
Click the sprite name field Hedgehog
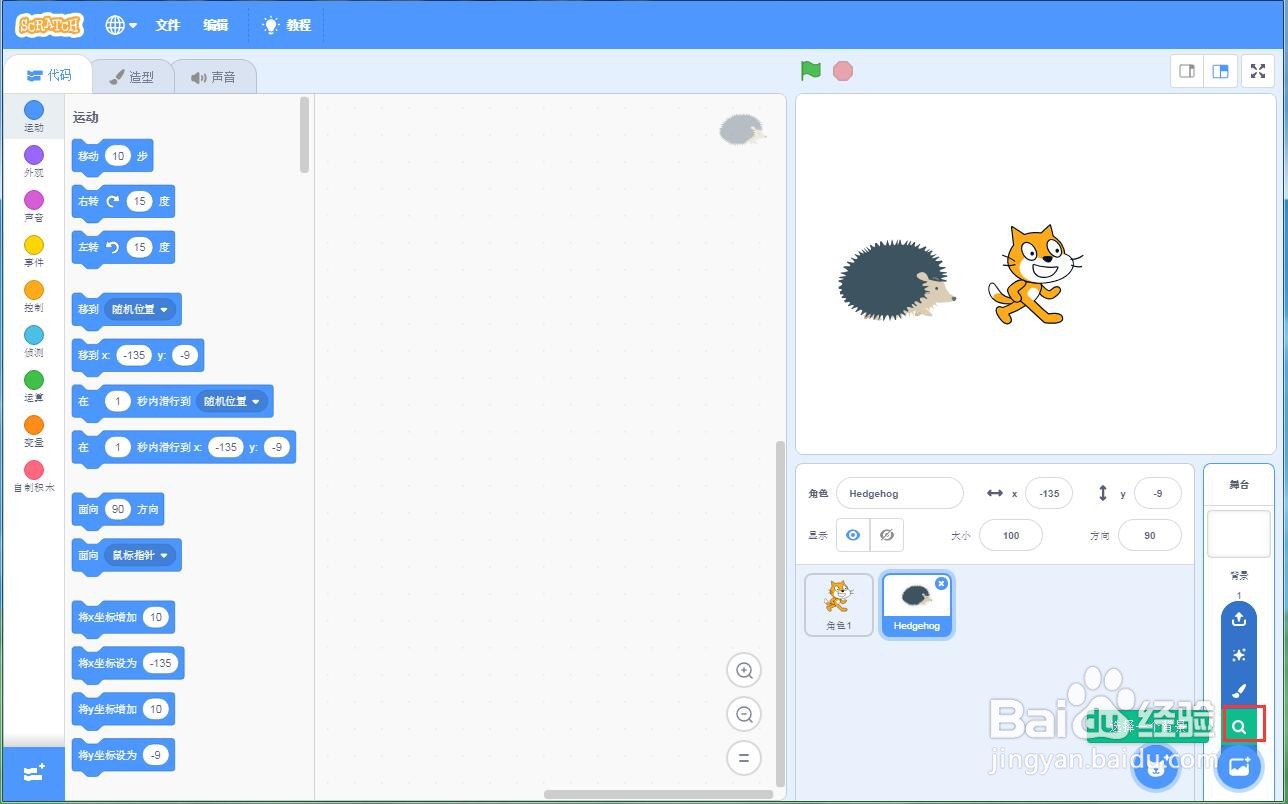point(900,494)
